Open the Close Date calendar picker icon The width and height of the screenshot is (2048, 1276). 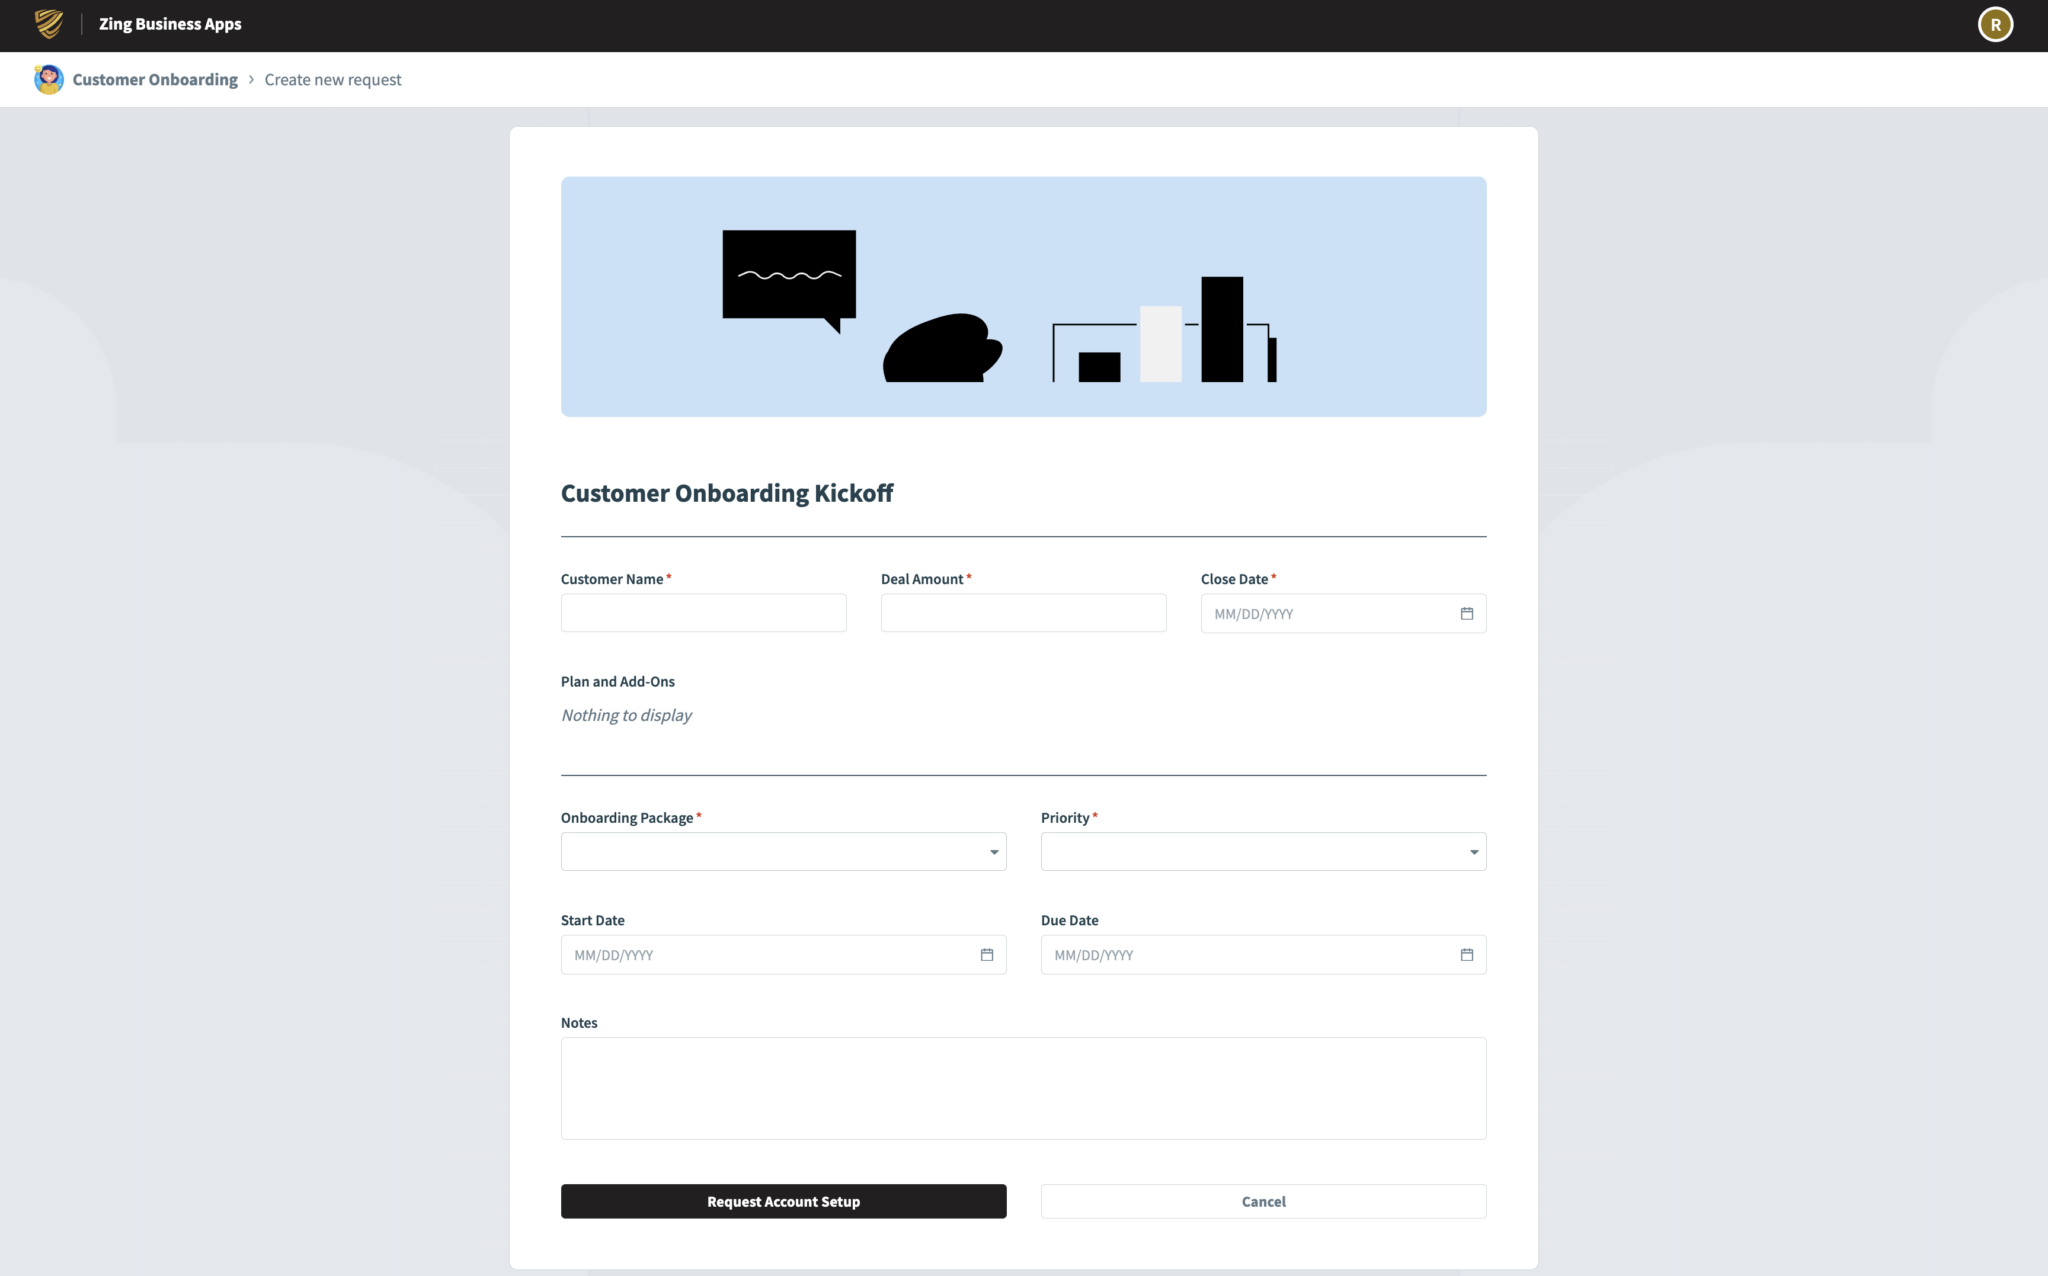(x=1467, y=613)
